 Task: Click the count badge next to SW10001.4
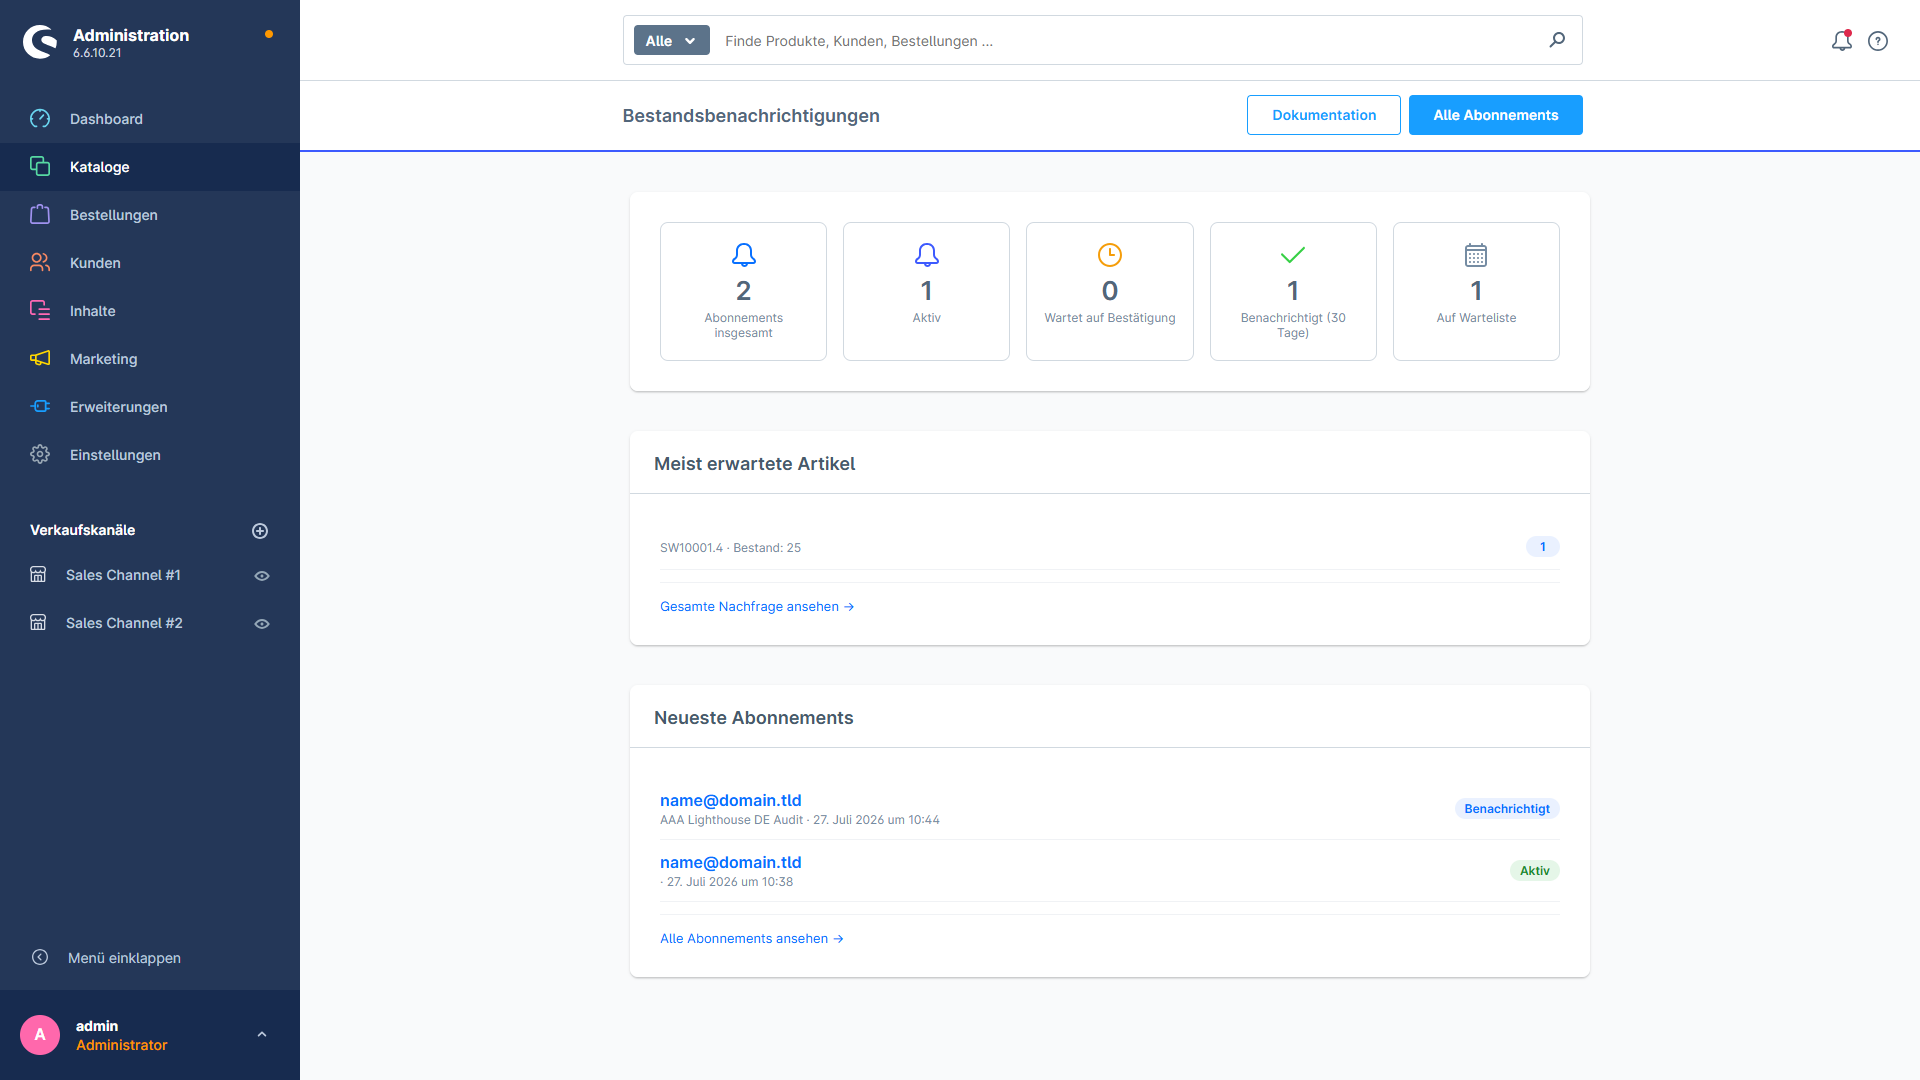[1542, 547]
